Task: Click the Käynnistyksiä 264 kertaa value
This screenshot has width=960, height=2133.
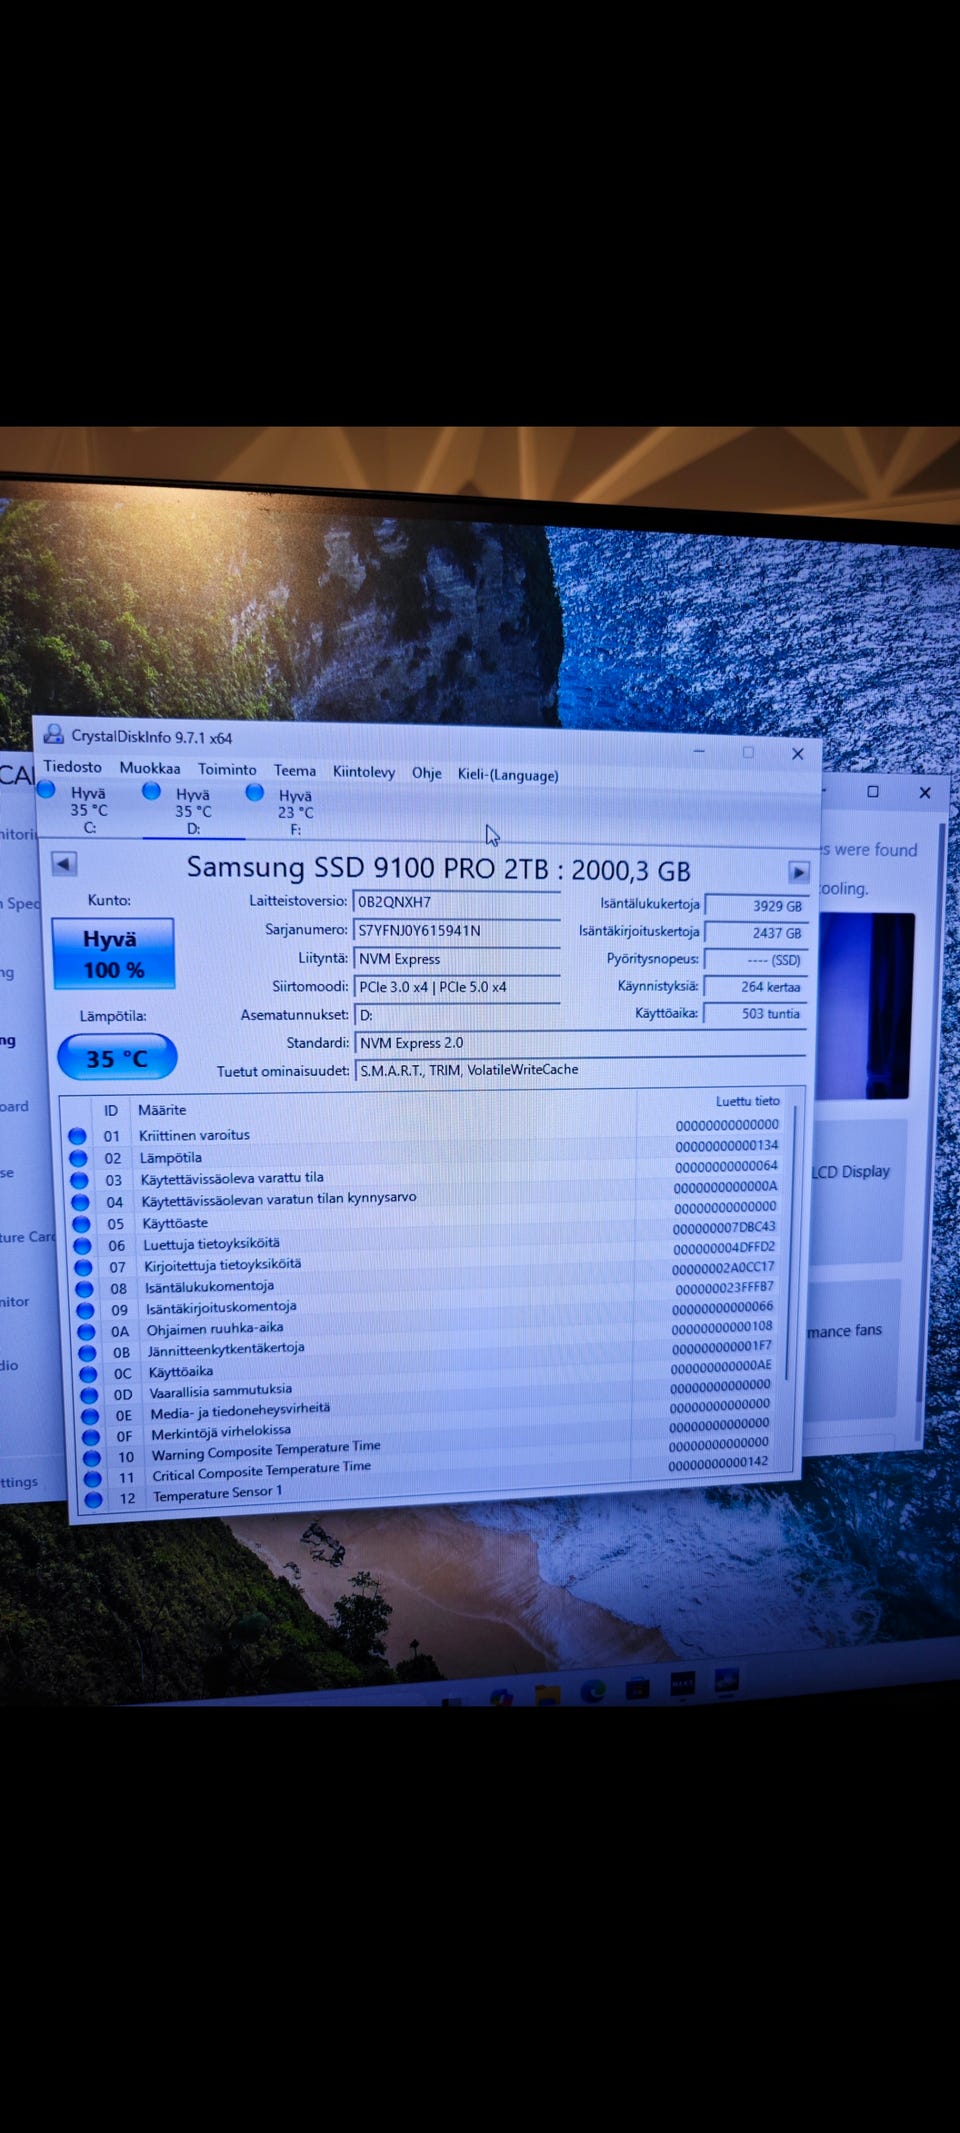Action: click(755, 987)
